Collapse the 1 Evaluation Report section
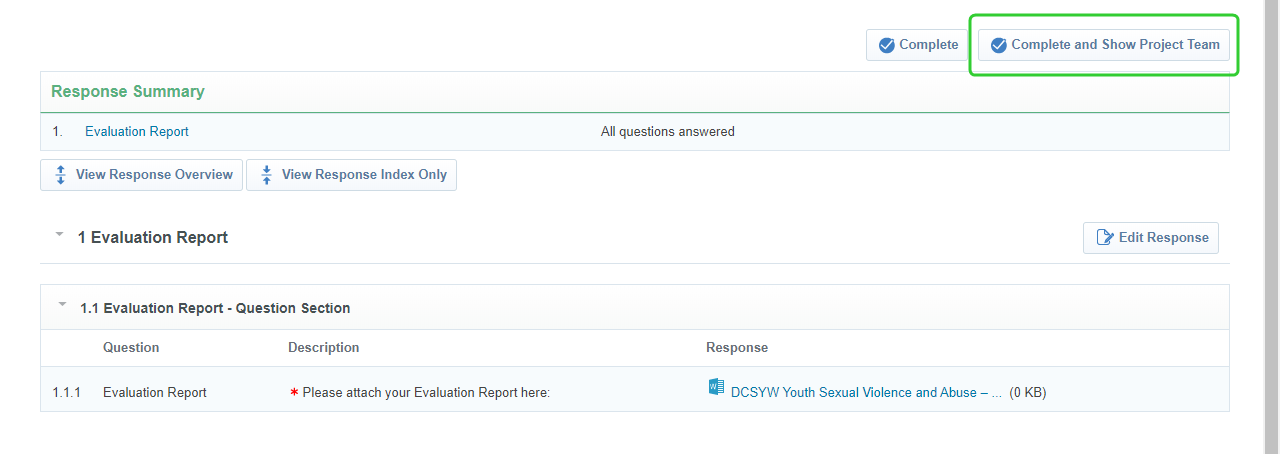1280x454 pixels. click(x=60, y=234)
